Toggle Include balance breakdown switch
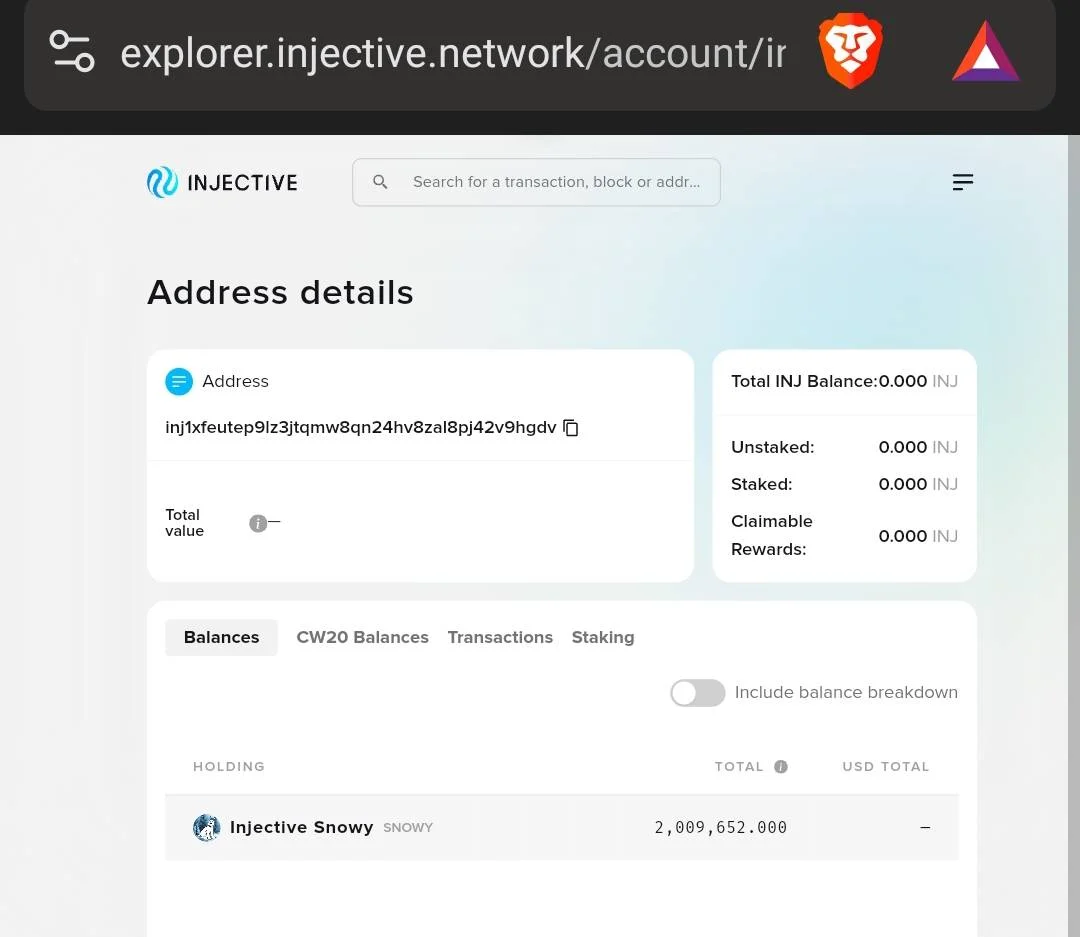1080x937 pixels. (x=698, y=693)
